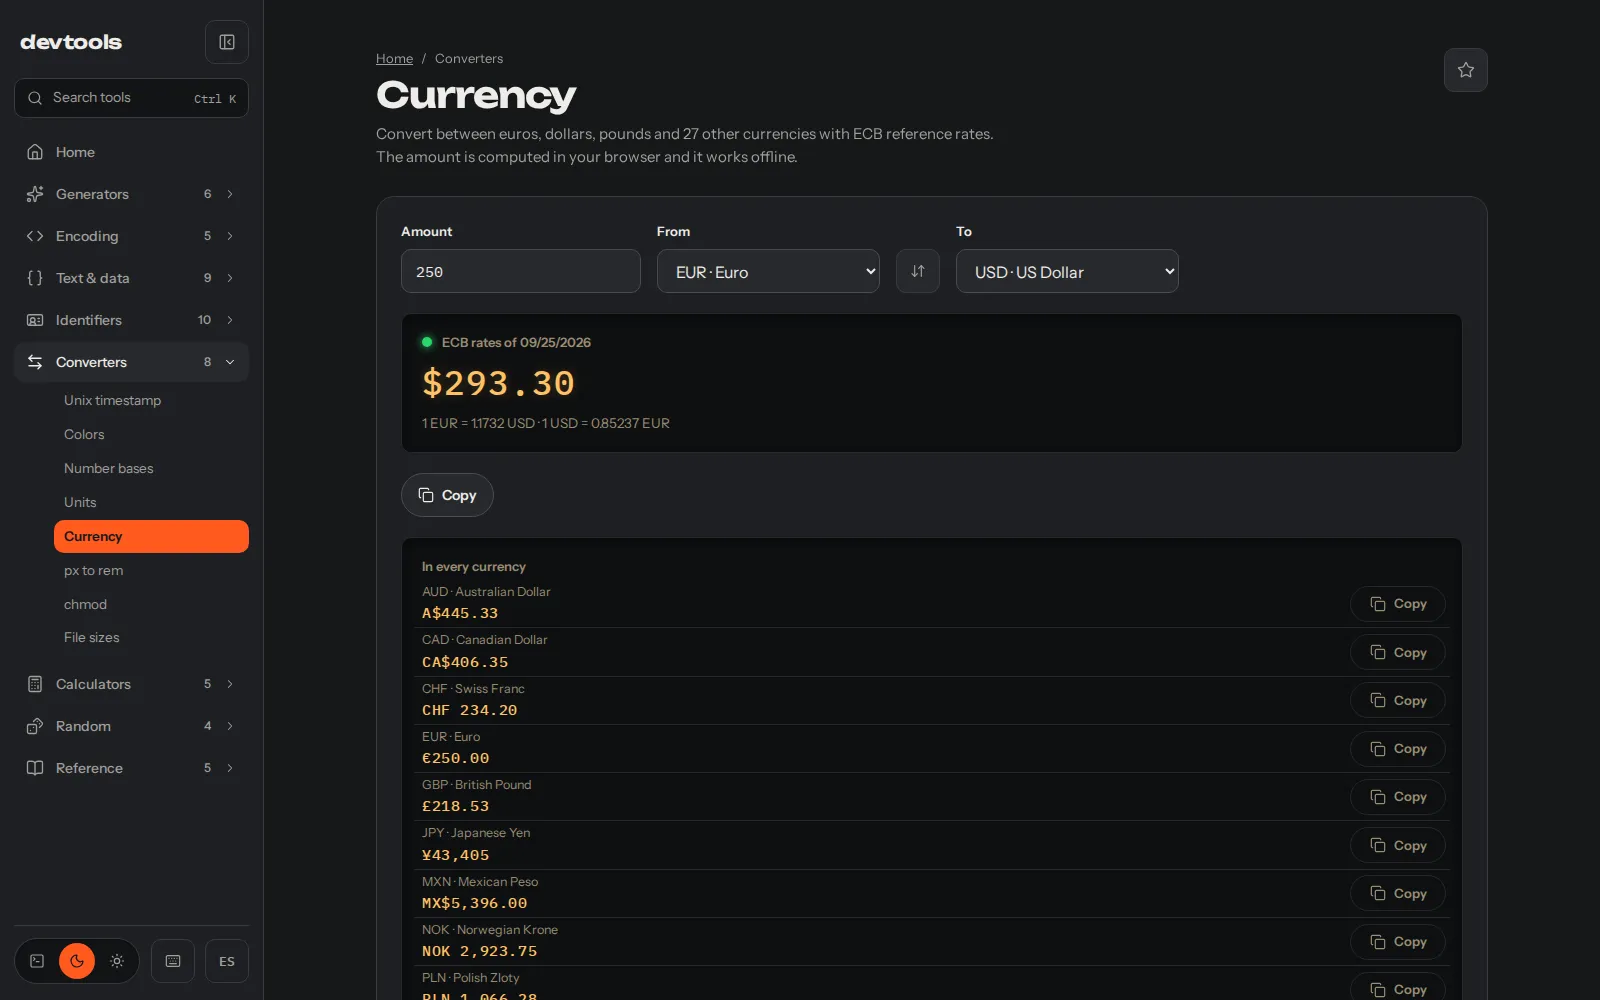Viewport: 1600px width, 1000px height.
Task: Open the Number bases converter
Action: [x=151, y=468]
